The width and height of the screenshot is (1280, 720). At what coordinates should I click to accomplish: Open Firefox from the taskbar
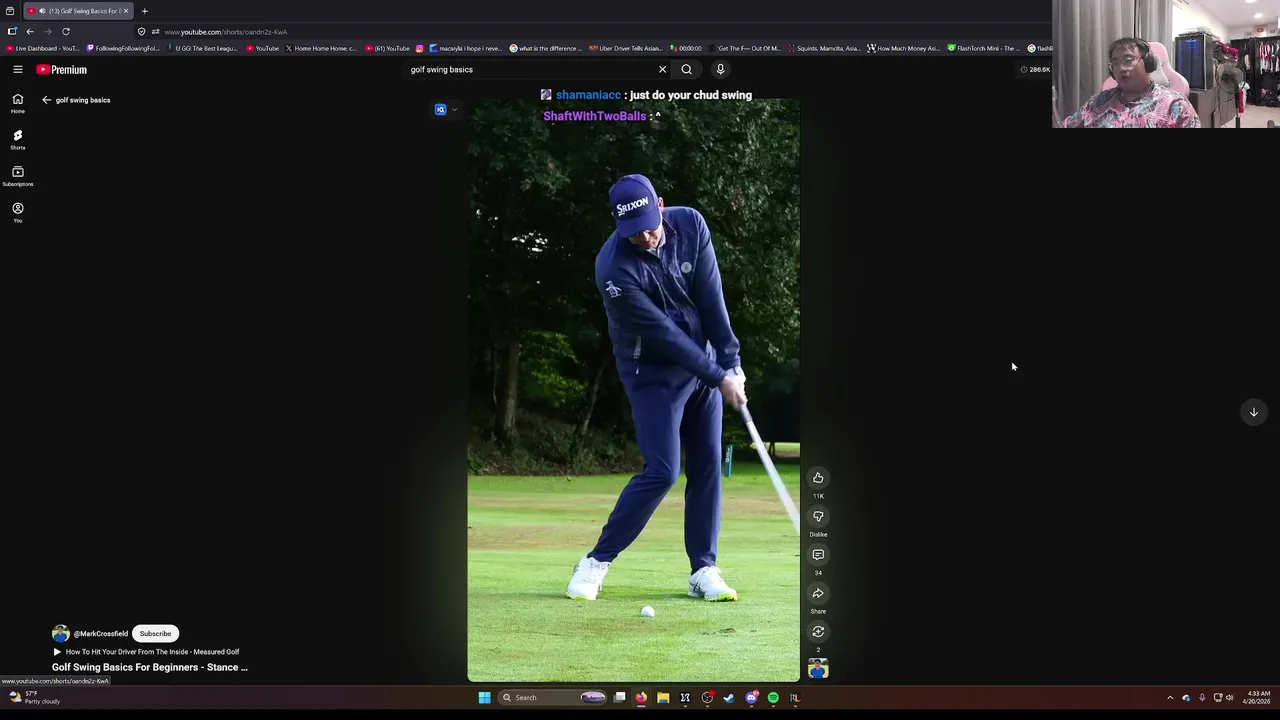641,698
